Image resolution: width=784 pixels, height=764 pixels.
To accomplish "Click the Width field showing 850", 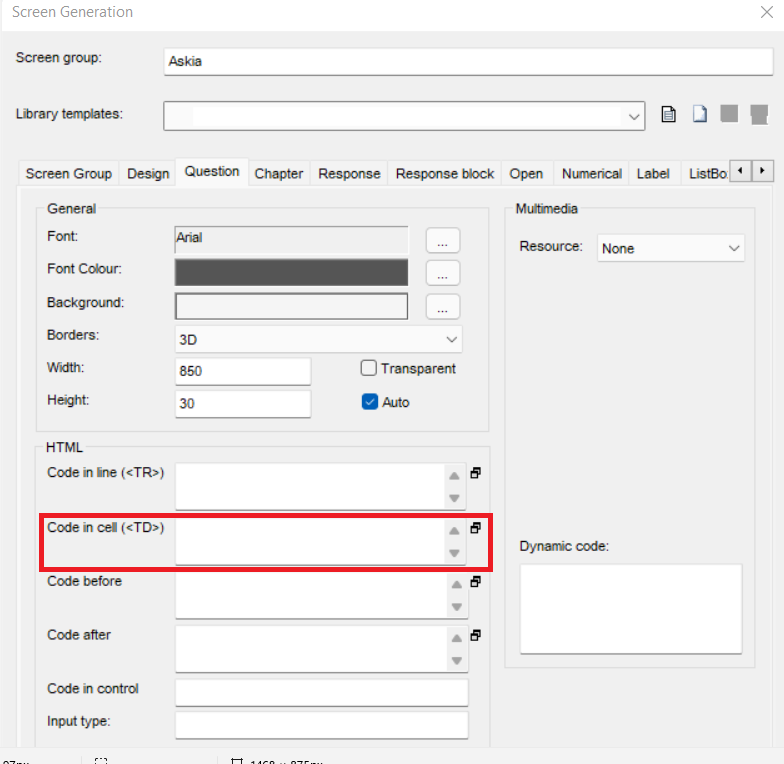I will click(x=242, y=371).
